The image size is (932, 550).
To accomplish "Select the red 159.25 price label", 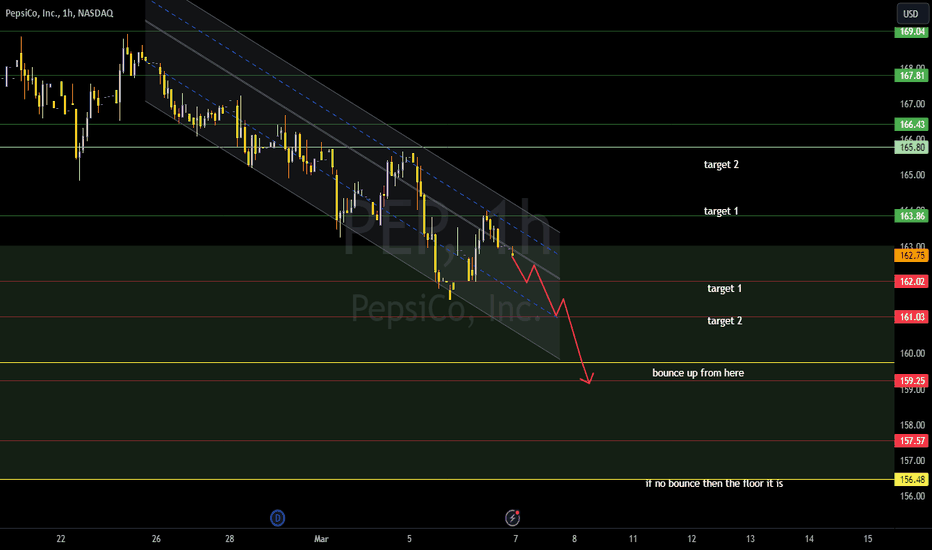I will point(911,381).
